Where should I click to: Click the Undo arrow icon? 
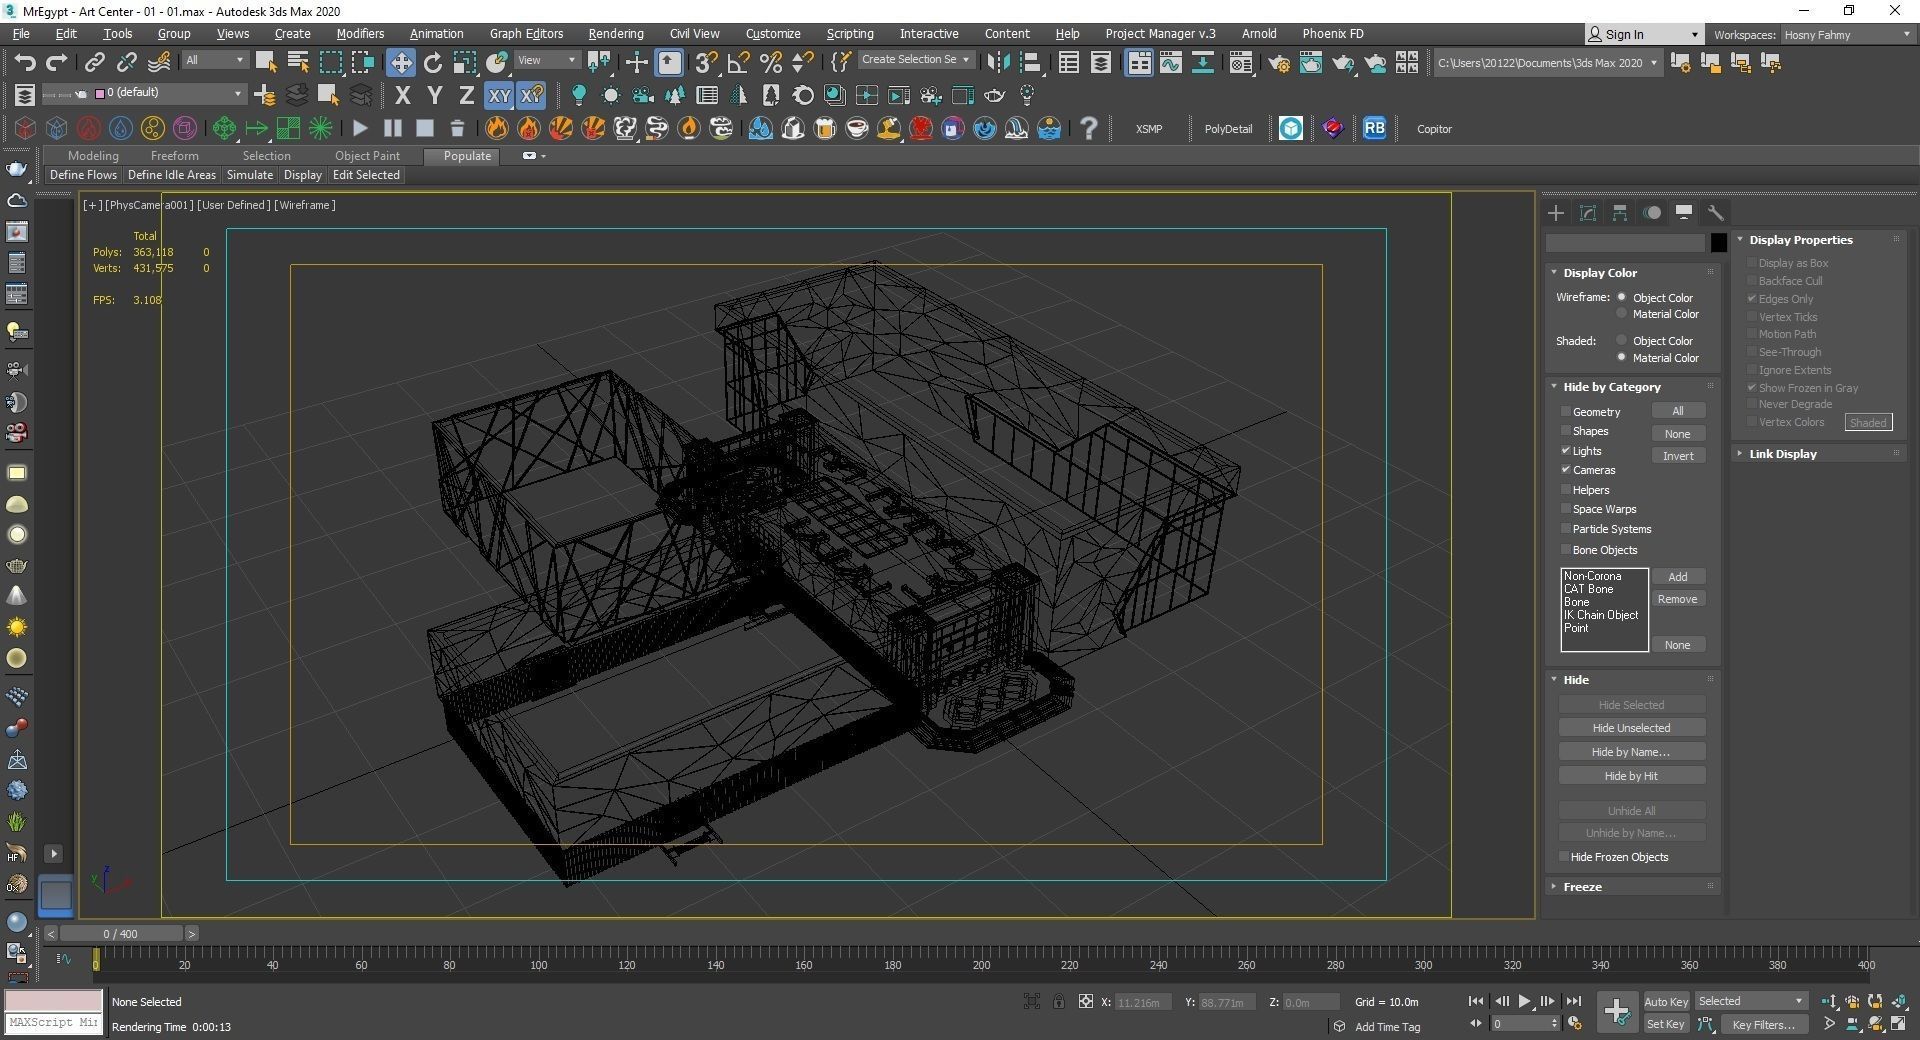pyautogui.click(x=25, y=63)
